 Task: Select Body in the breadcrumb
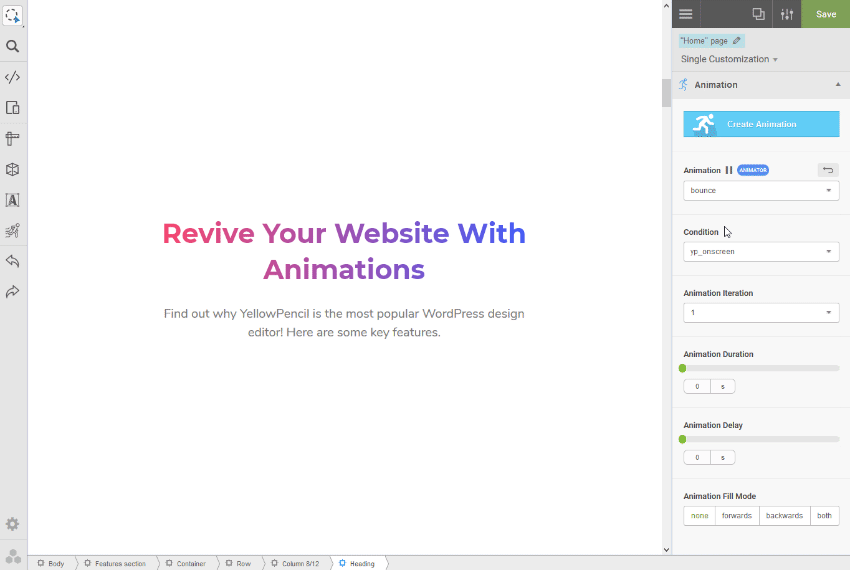coord(51,563)
